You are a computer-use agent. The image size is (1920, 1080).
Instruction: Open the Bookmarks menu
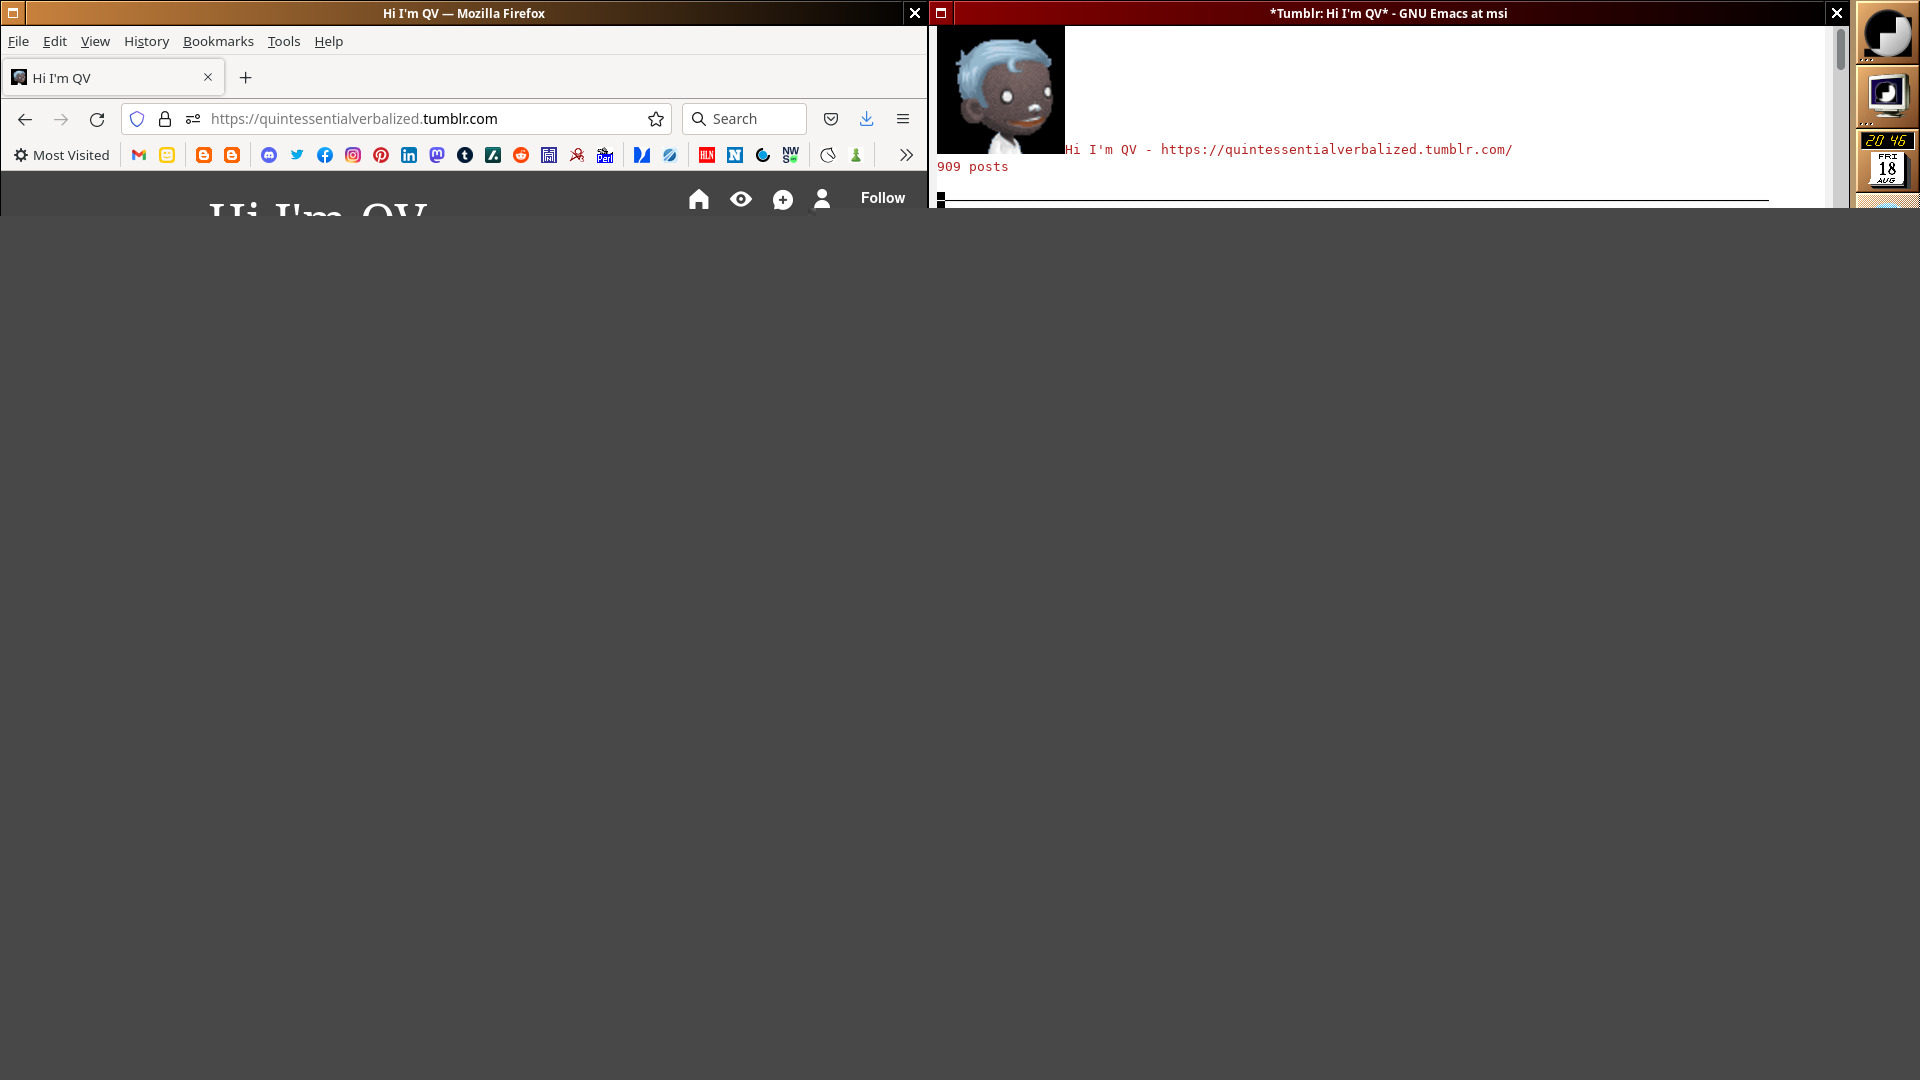click(x=218, y=41)
